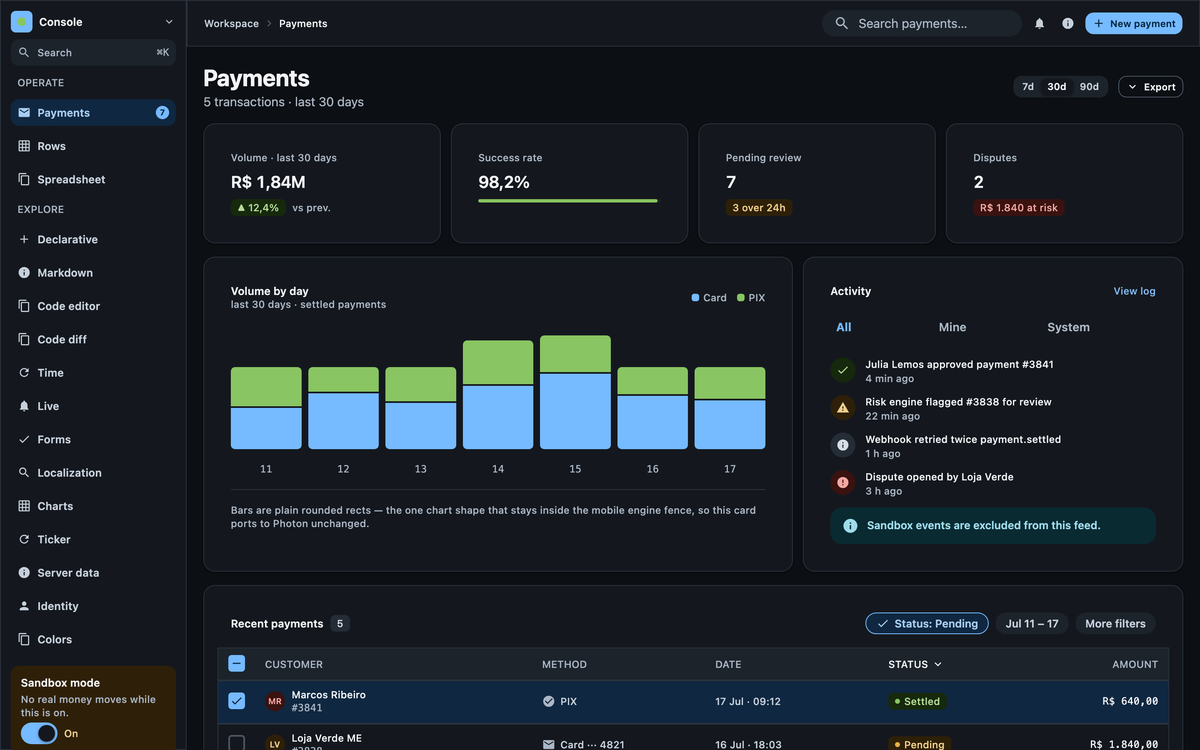This screenshot has height=750, width=1200.
Task: Open Payments in the sidebar
Action: (x=93, y=113)
